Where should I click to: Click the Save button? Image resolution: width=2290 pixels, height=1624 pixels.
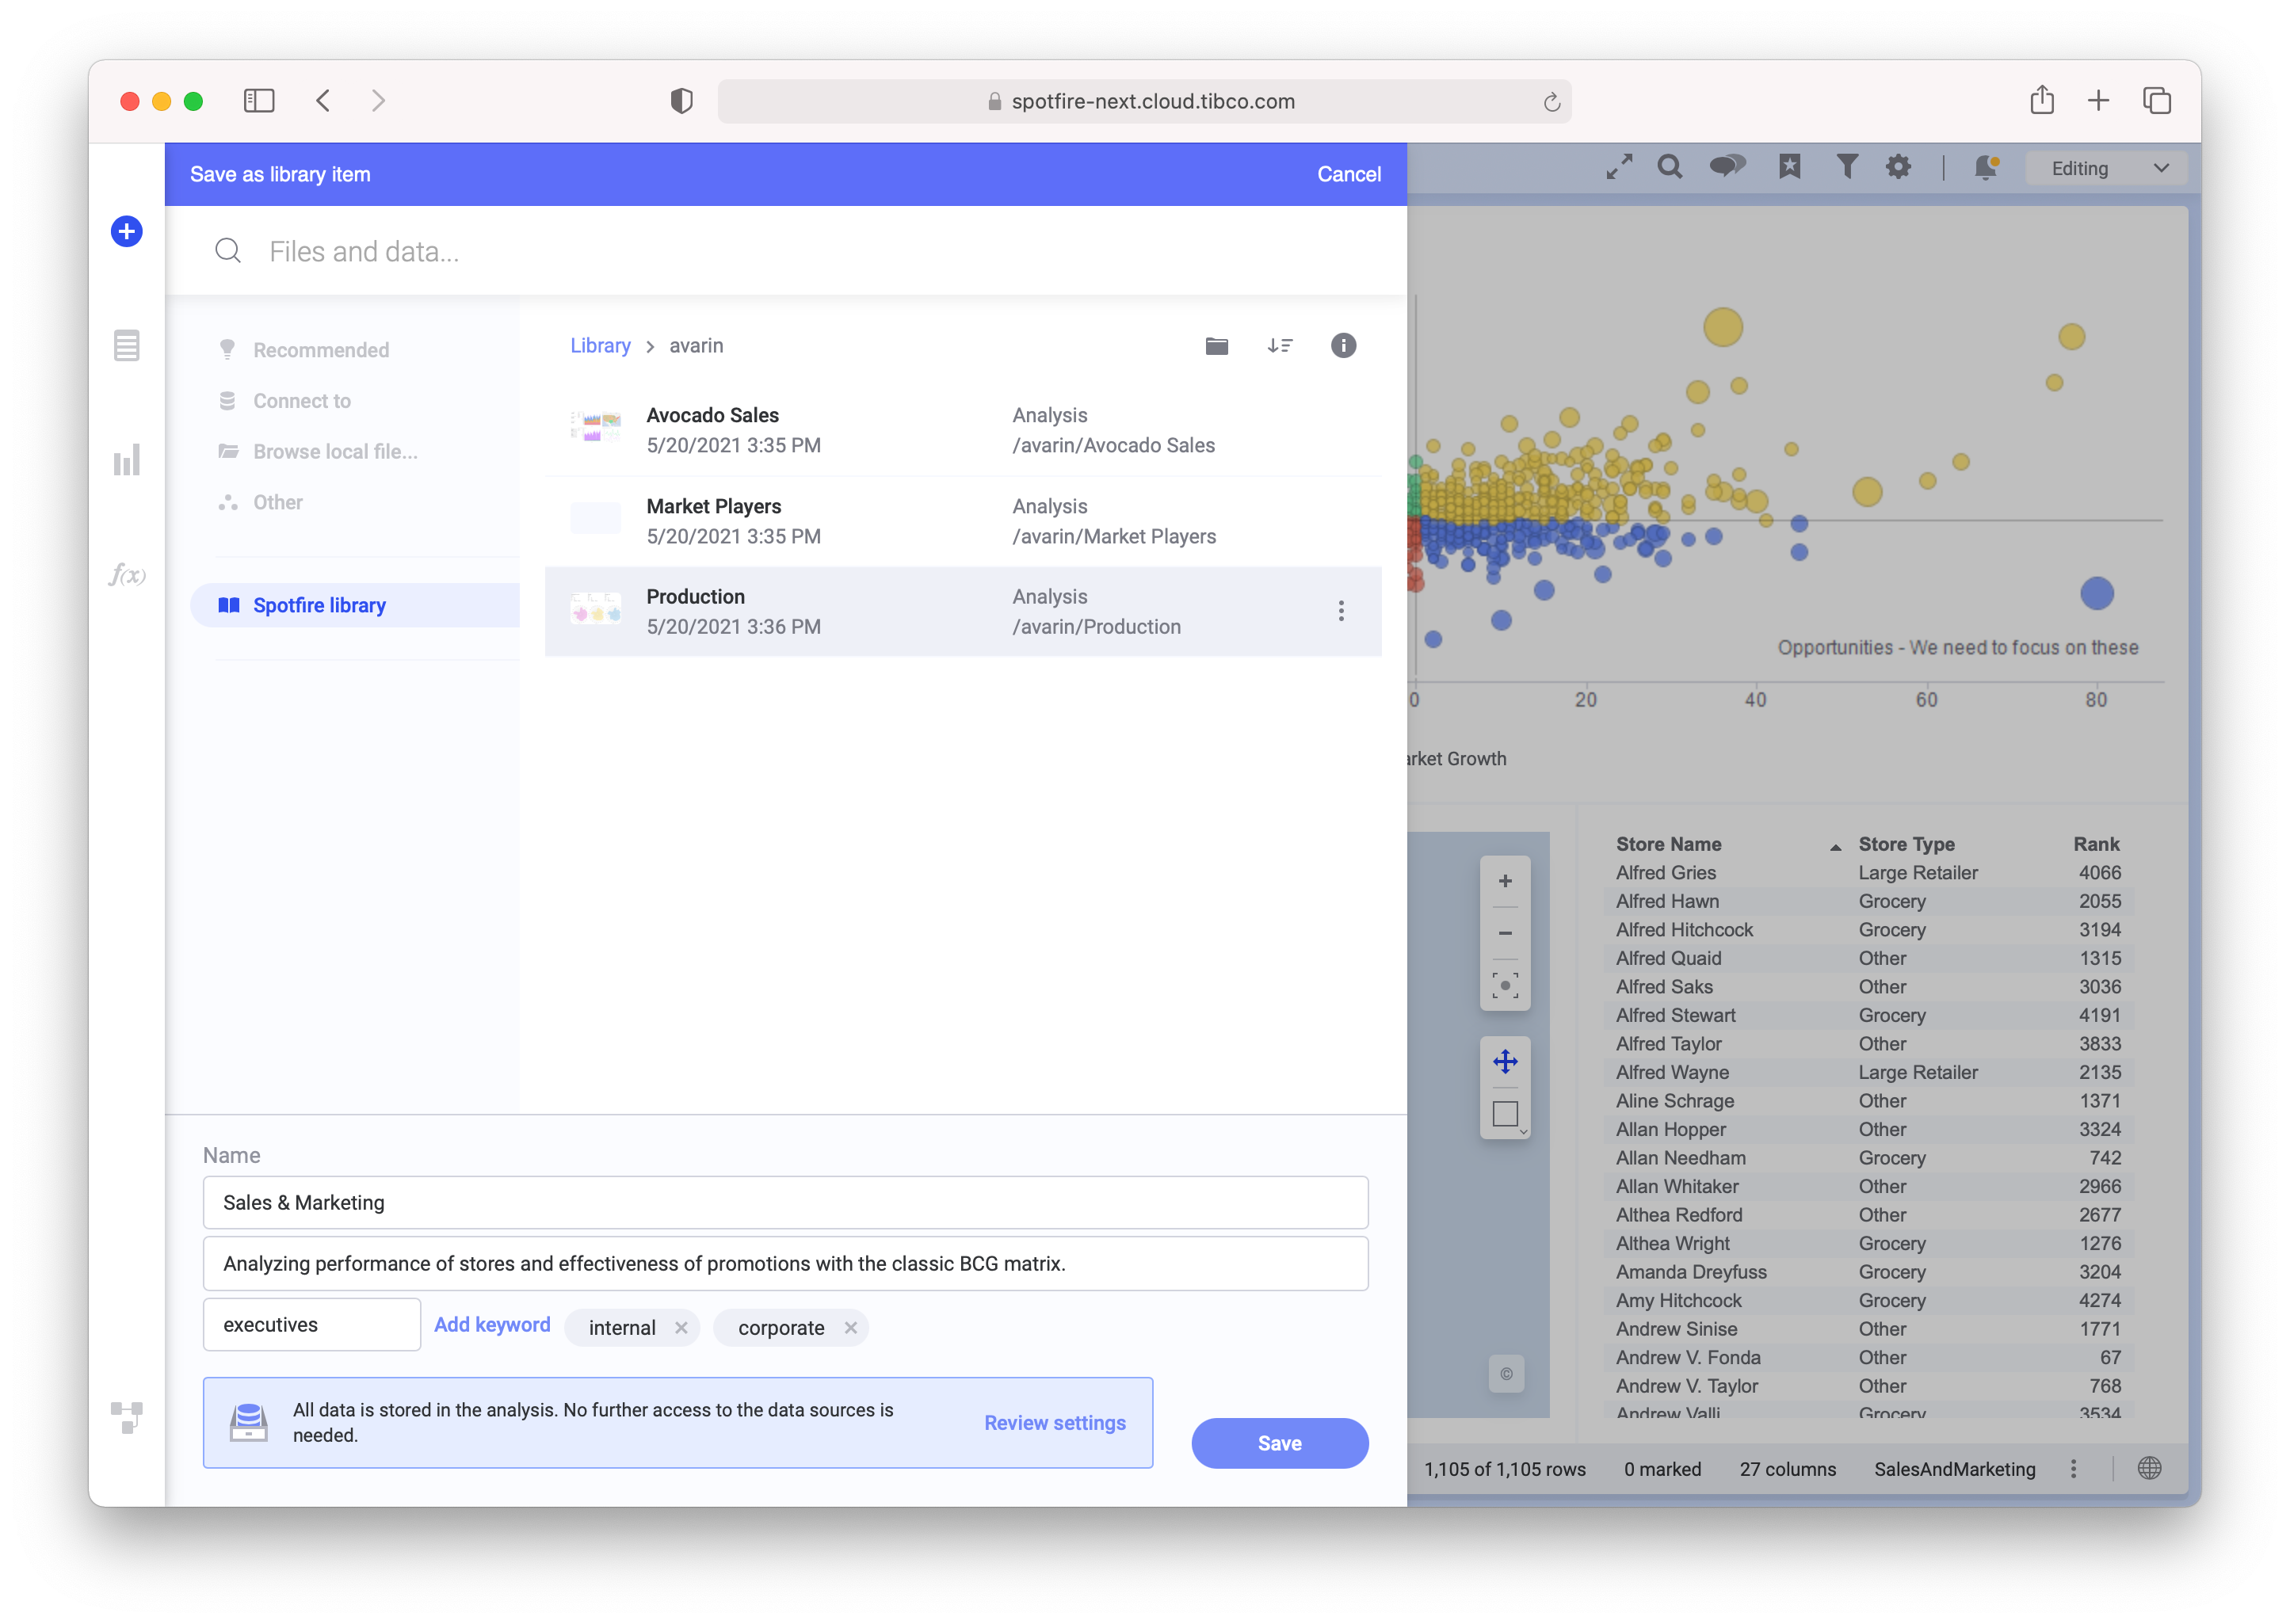(1280, 1443)
